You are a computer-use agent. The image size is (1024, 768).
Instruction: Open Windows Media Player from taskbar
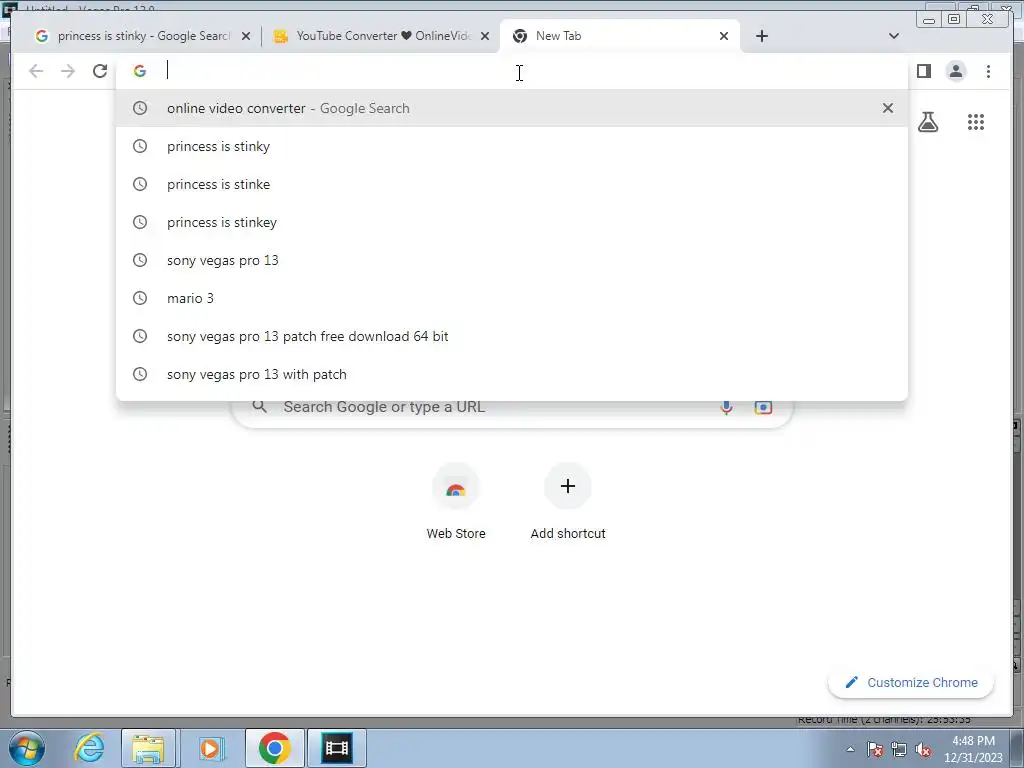pos(210,748)
